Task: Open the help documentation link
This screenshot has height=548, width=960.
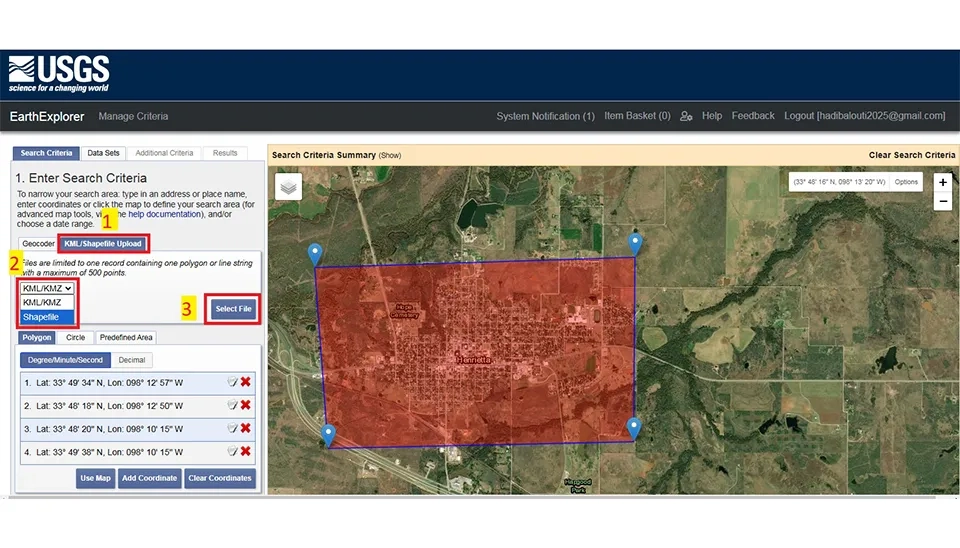Action: pos(164,214)
